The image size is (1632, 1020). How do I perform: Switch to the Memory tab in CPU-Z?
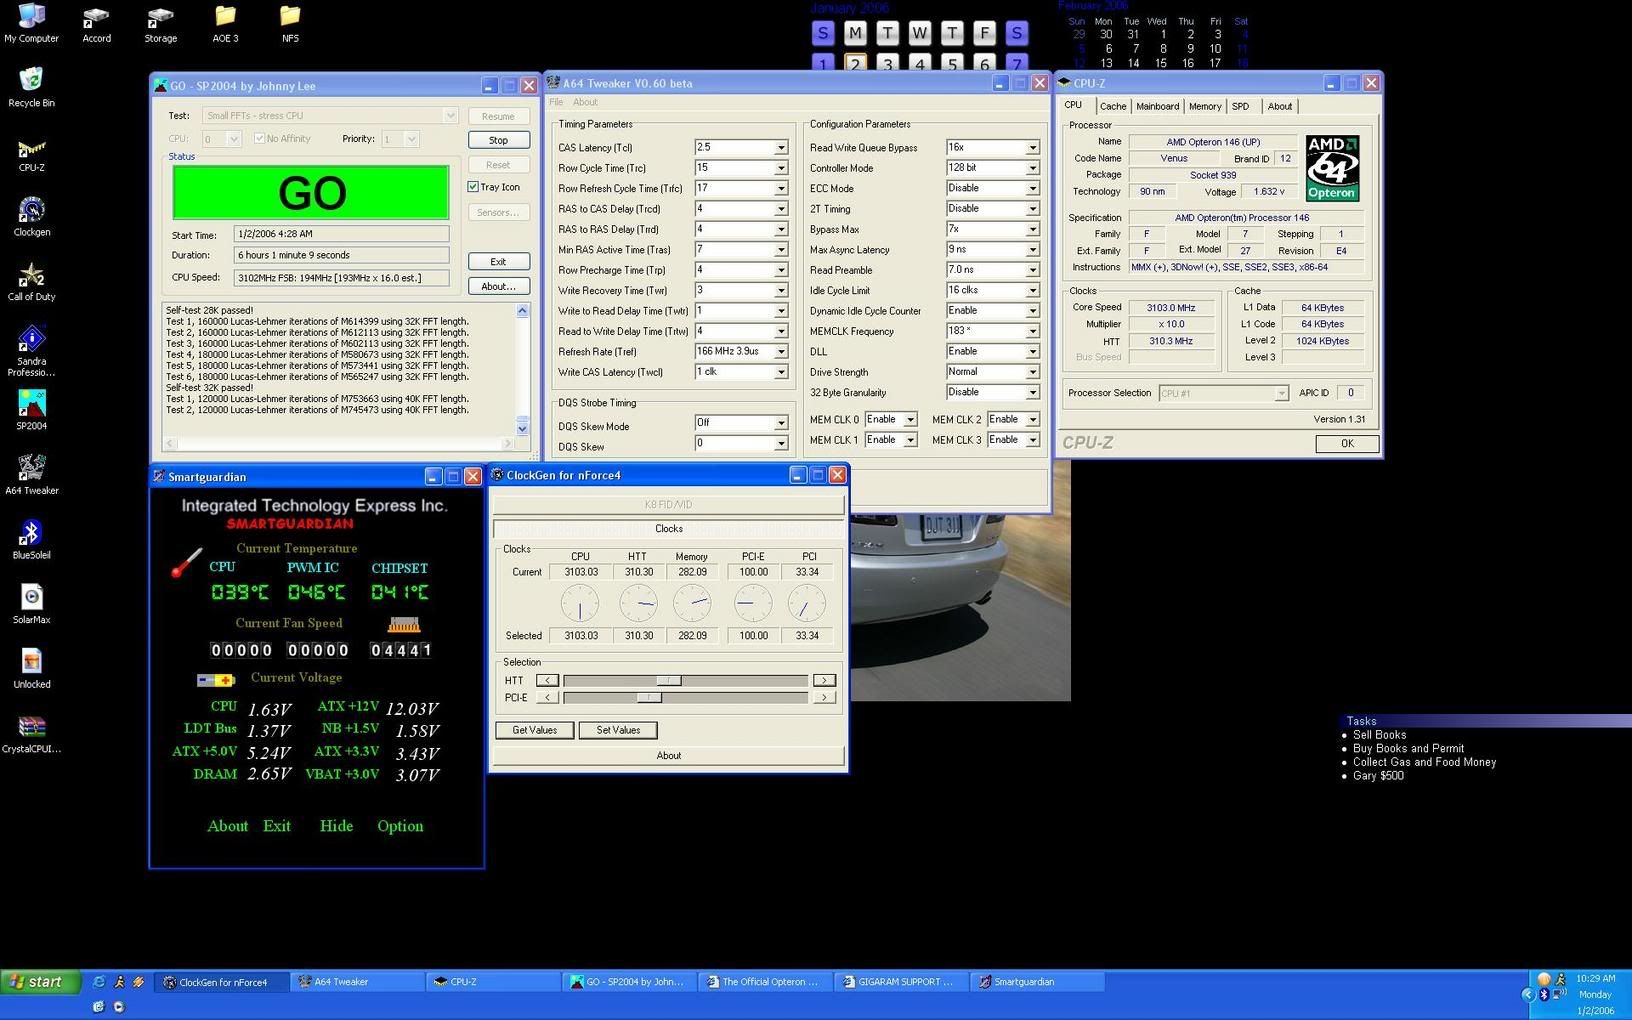pos(1204,106)
